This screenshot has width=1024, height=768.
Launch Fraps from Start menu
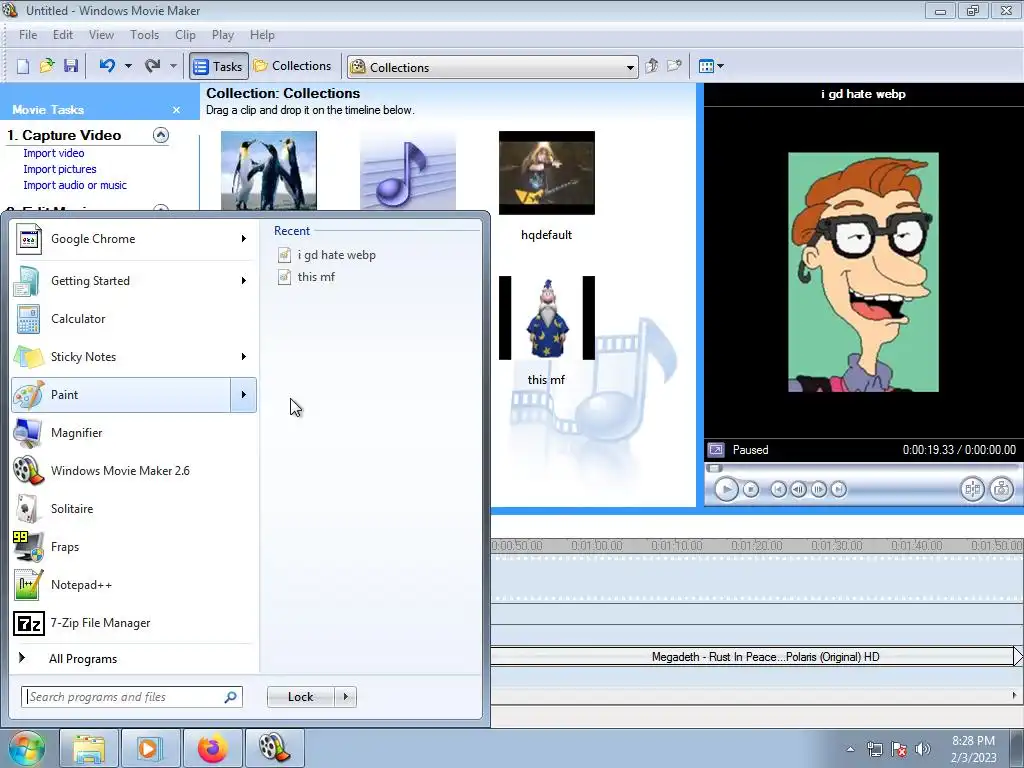[x=134, y=547]
